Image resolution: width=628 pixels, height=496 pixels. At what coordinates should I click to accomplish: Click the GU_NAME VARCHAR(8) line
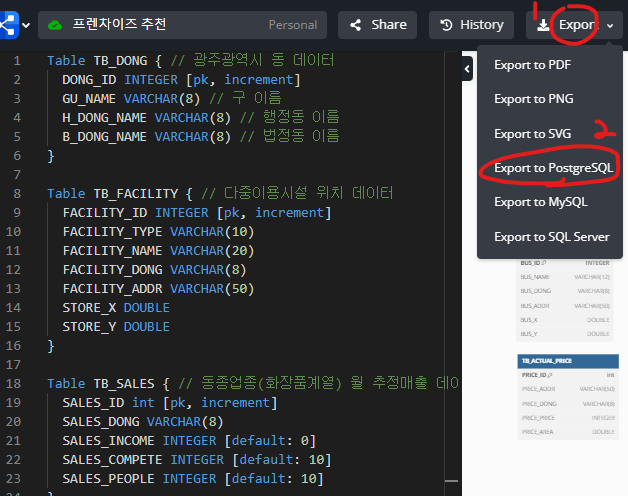[172, 99]
